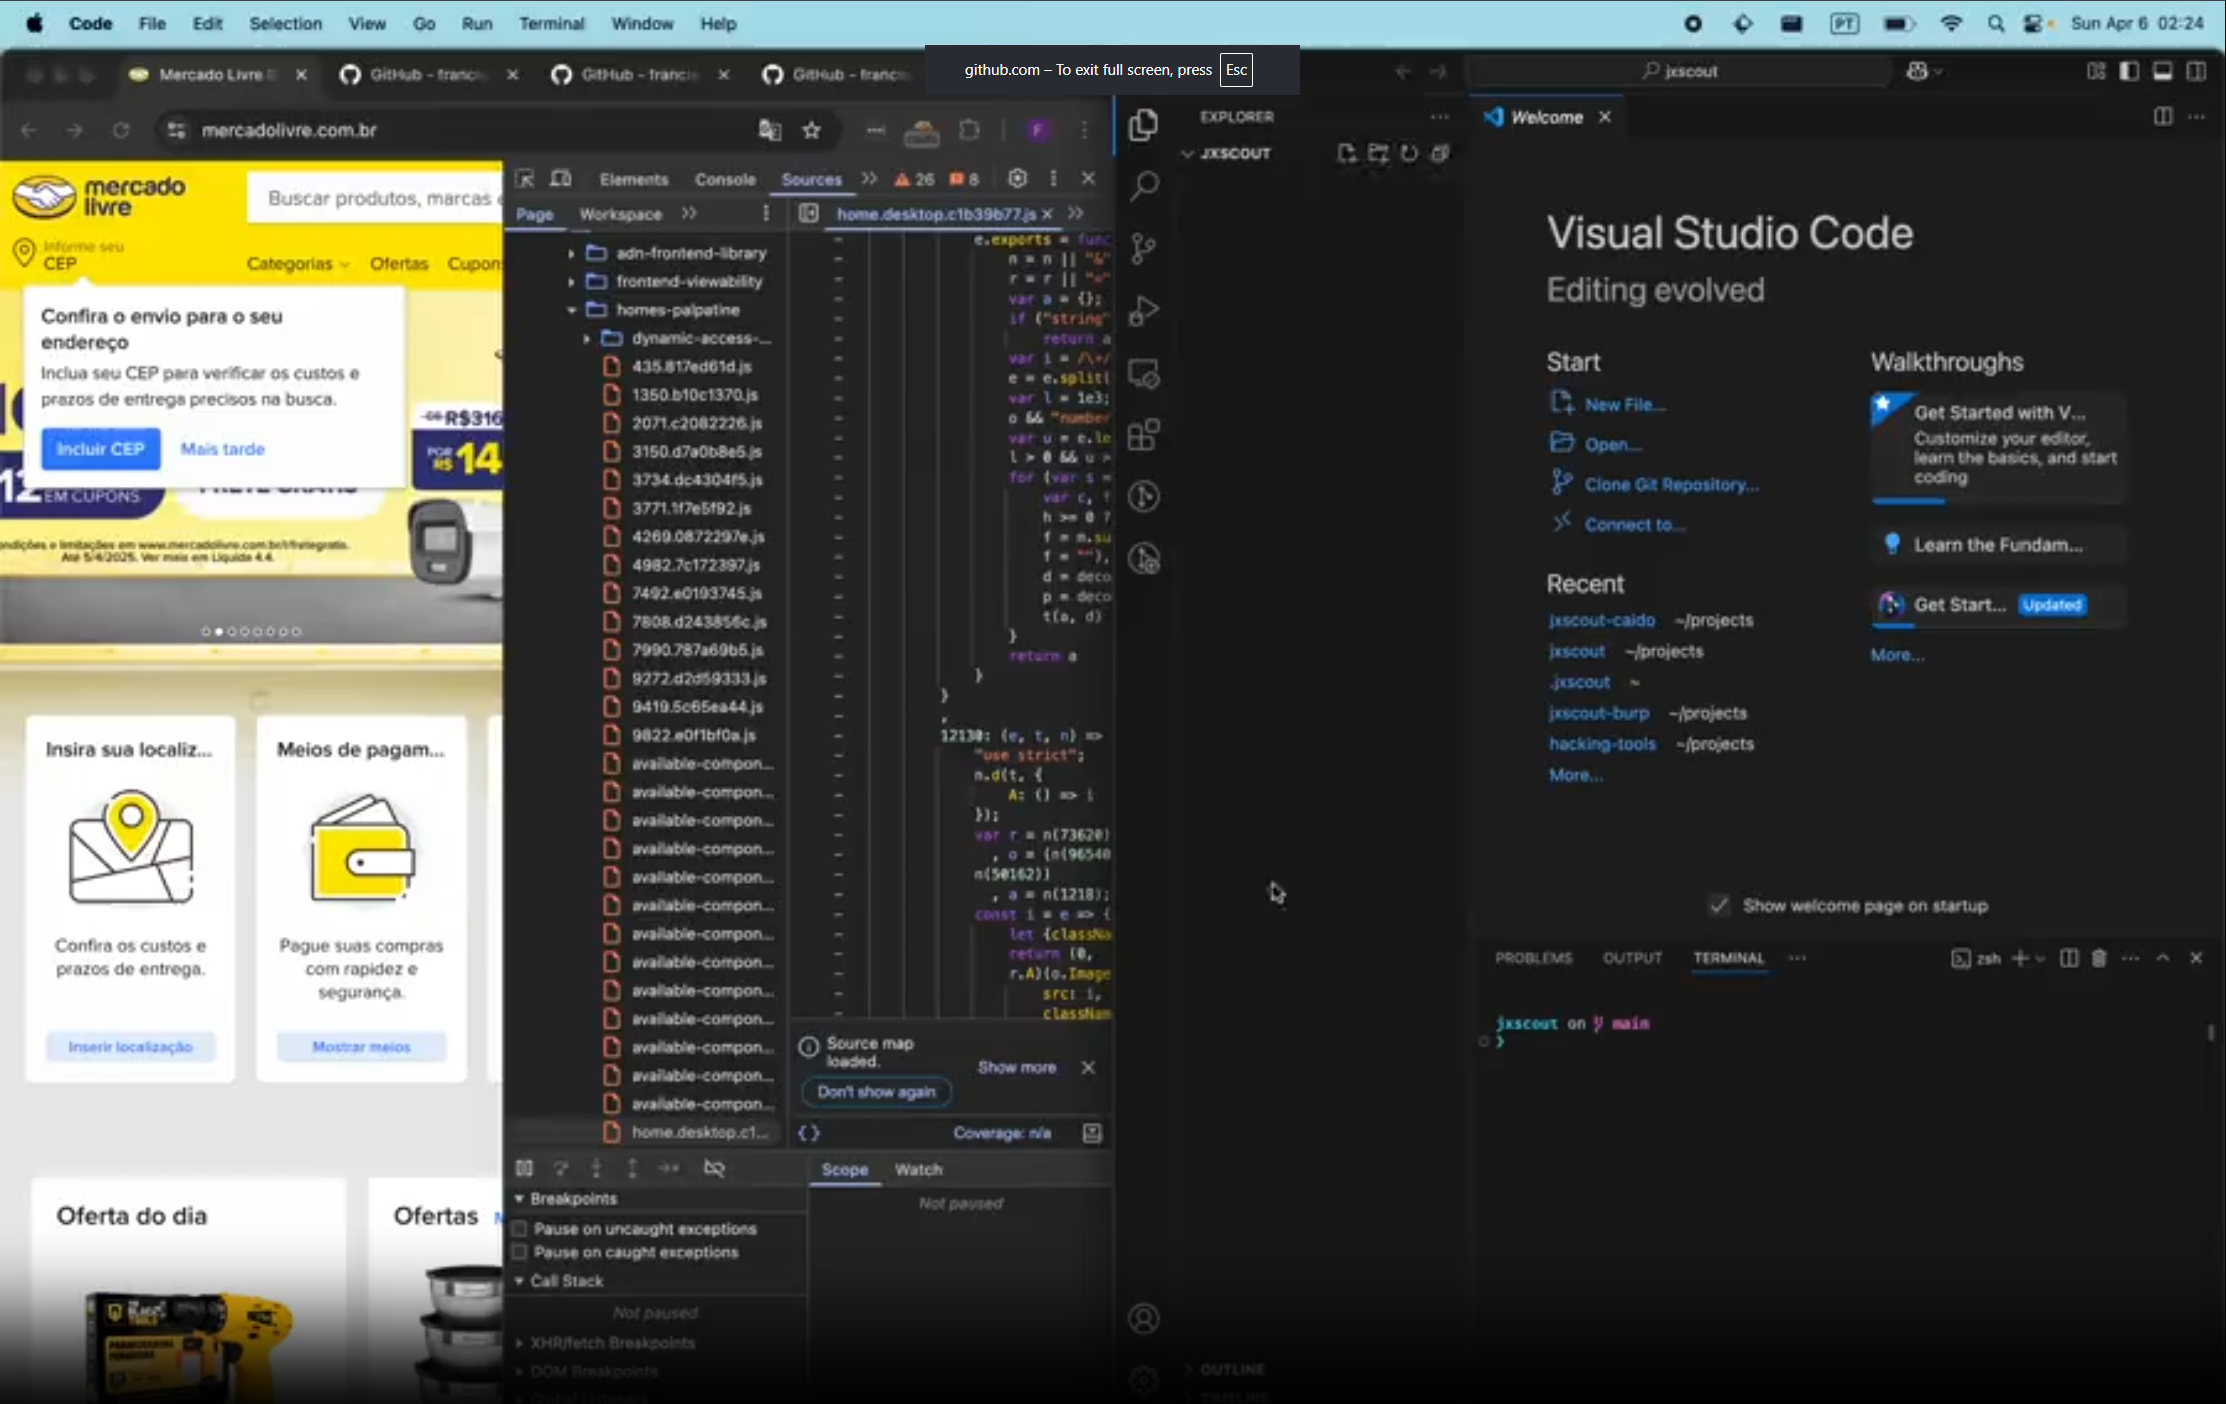Reload the mercadolivre.com.br page

[x=121, y=130]
